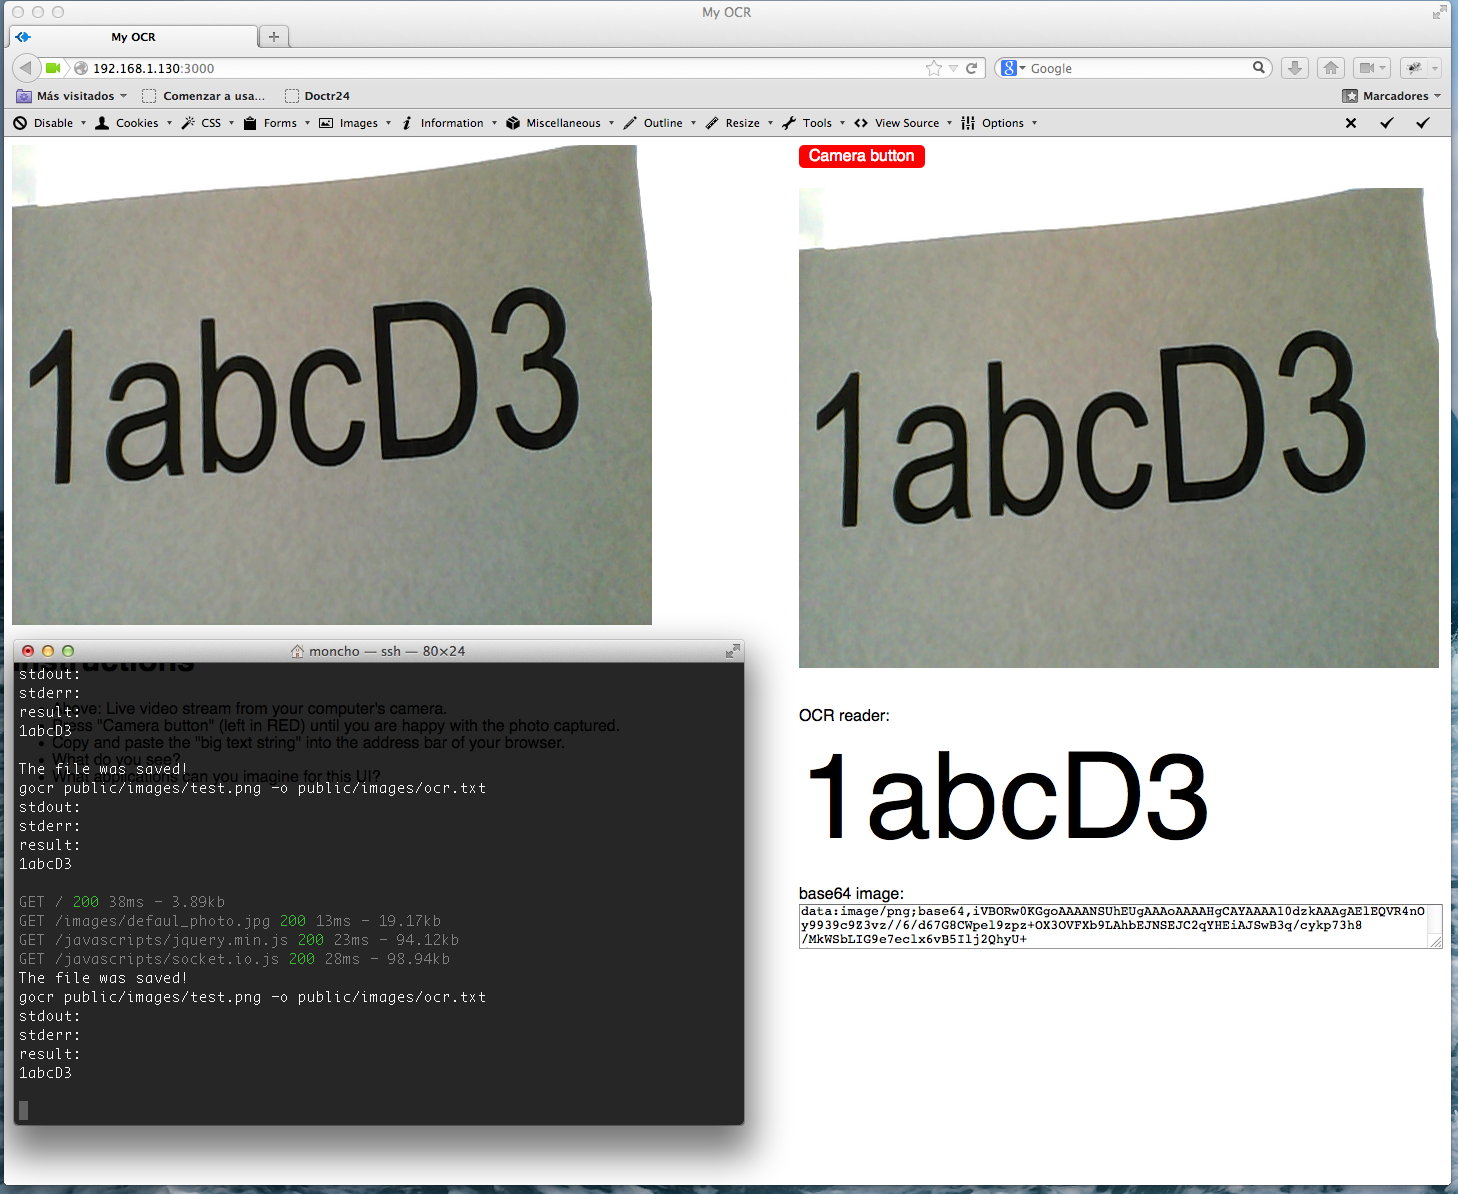Reload the page with refresh icon

[971, 68]
